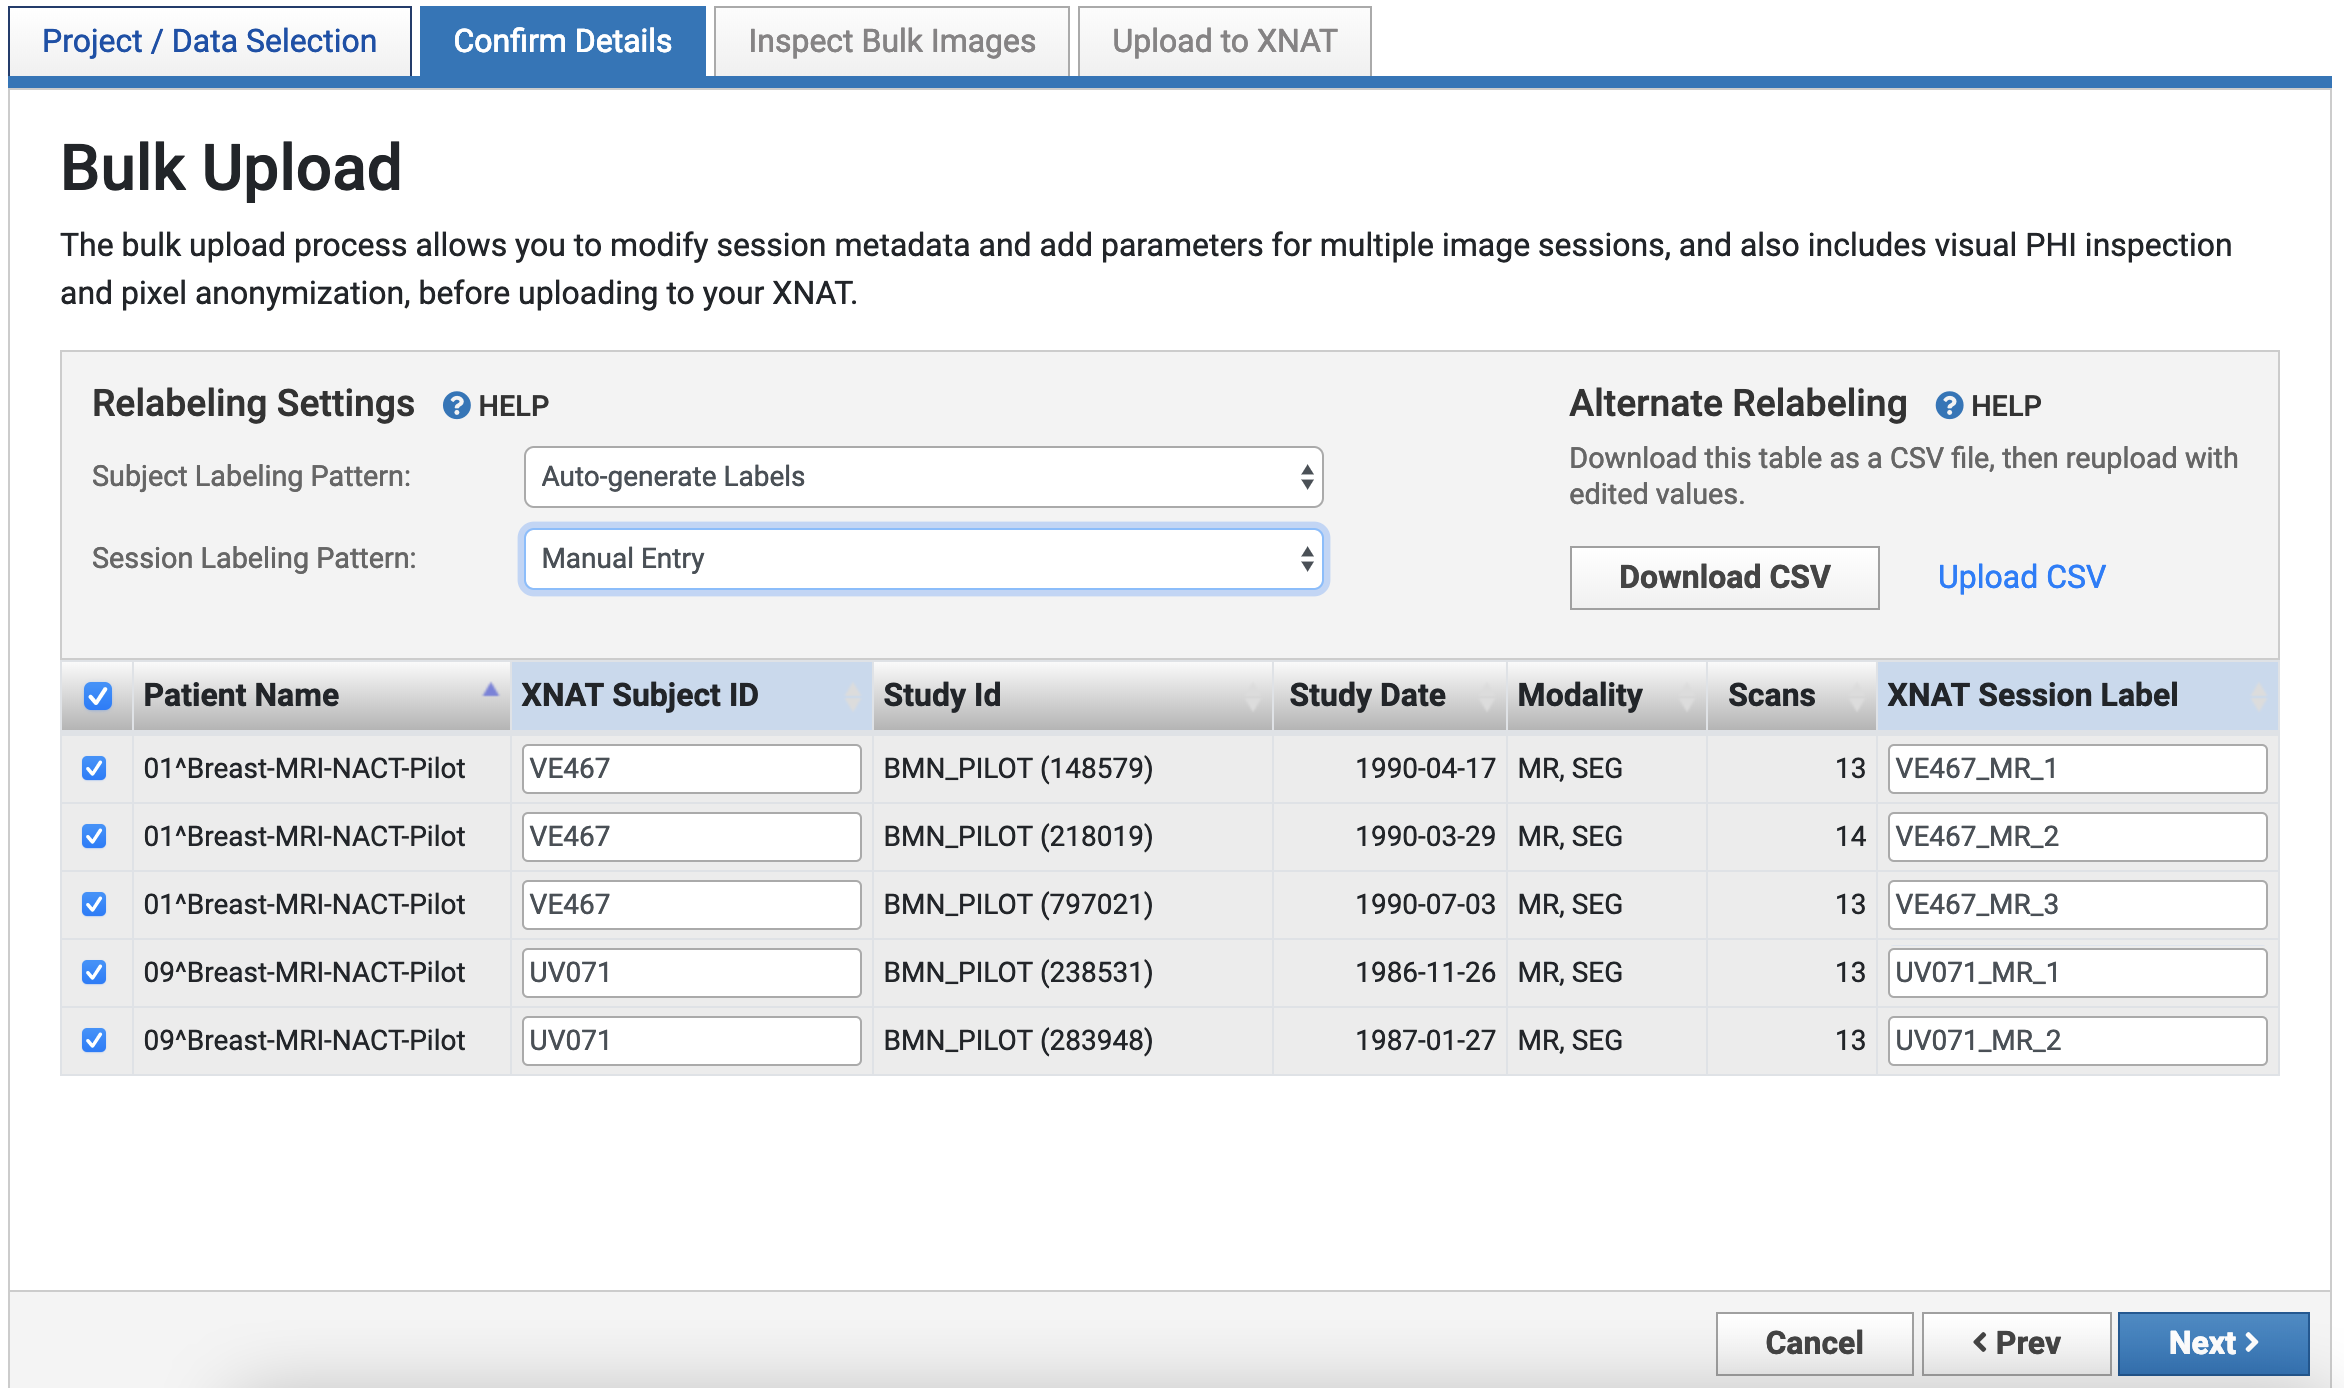Uncheck the BMN_PILOT (148579) row checkbox
This screenshot has height=1388, width=2344.
coord(95,768)
